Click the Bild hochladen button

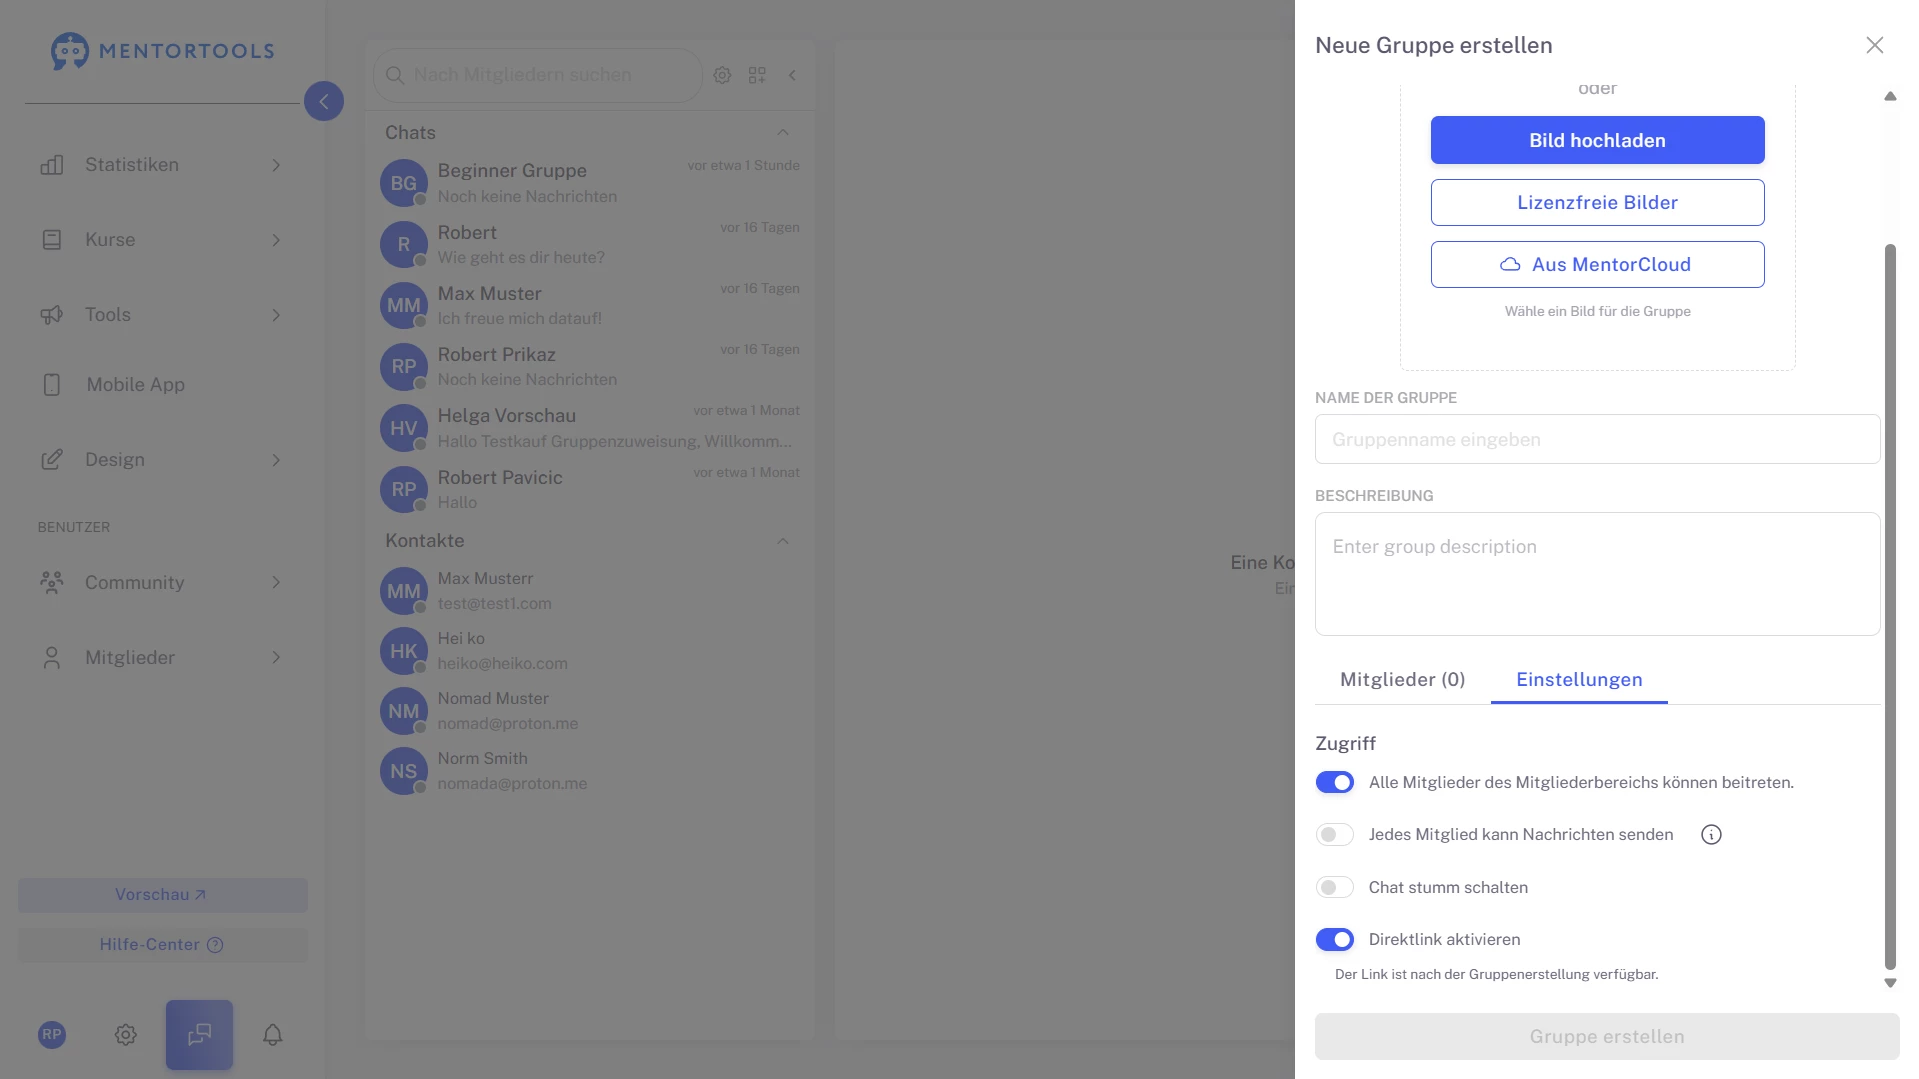click(x=1597, y=140)
